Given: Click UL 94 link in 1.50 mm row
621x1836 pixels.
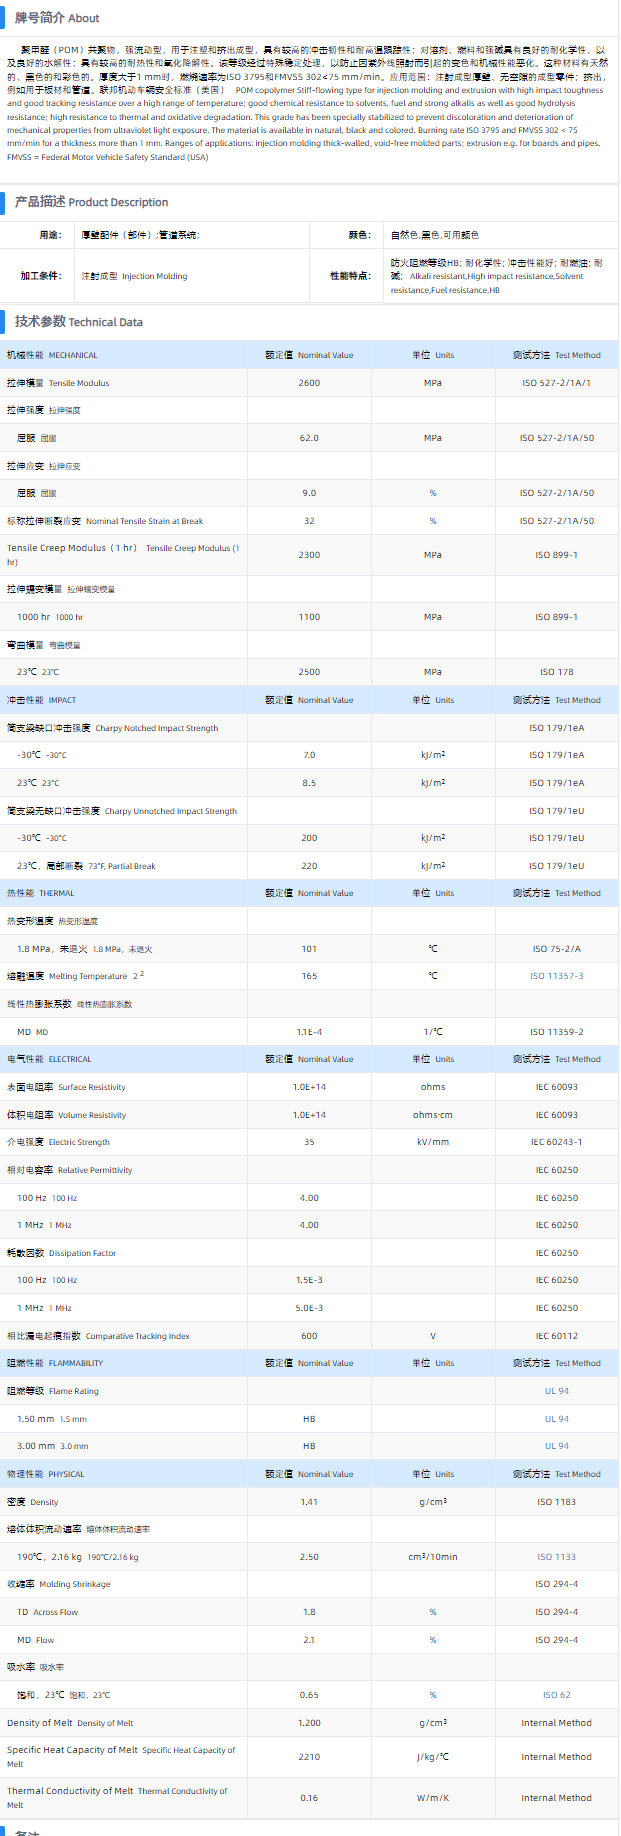Looking at the screenshot, I should point(556,1419).
